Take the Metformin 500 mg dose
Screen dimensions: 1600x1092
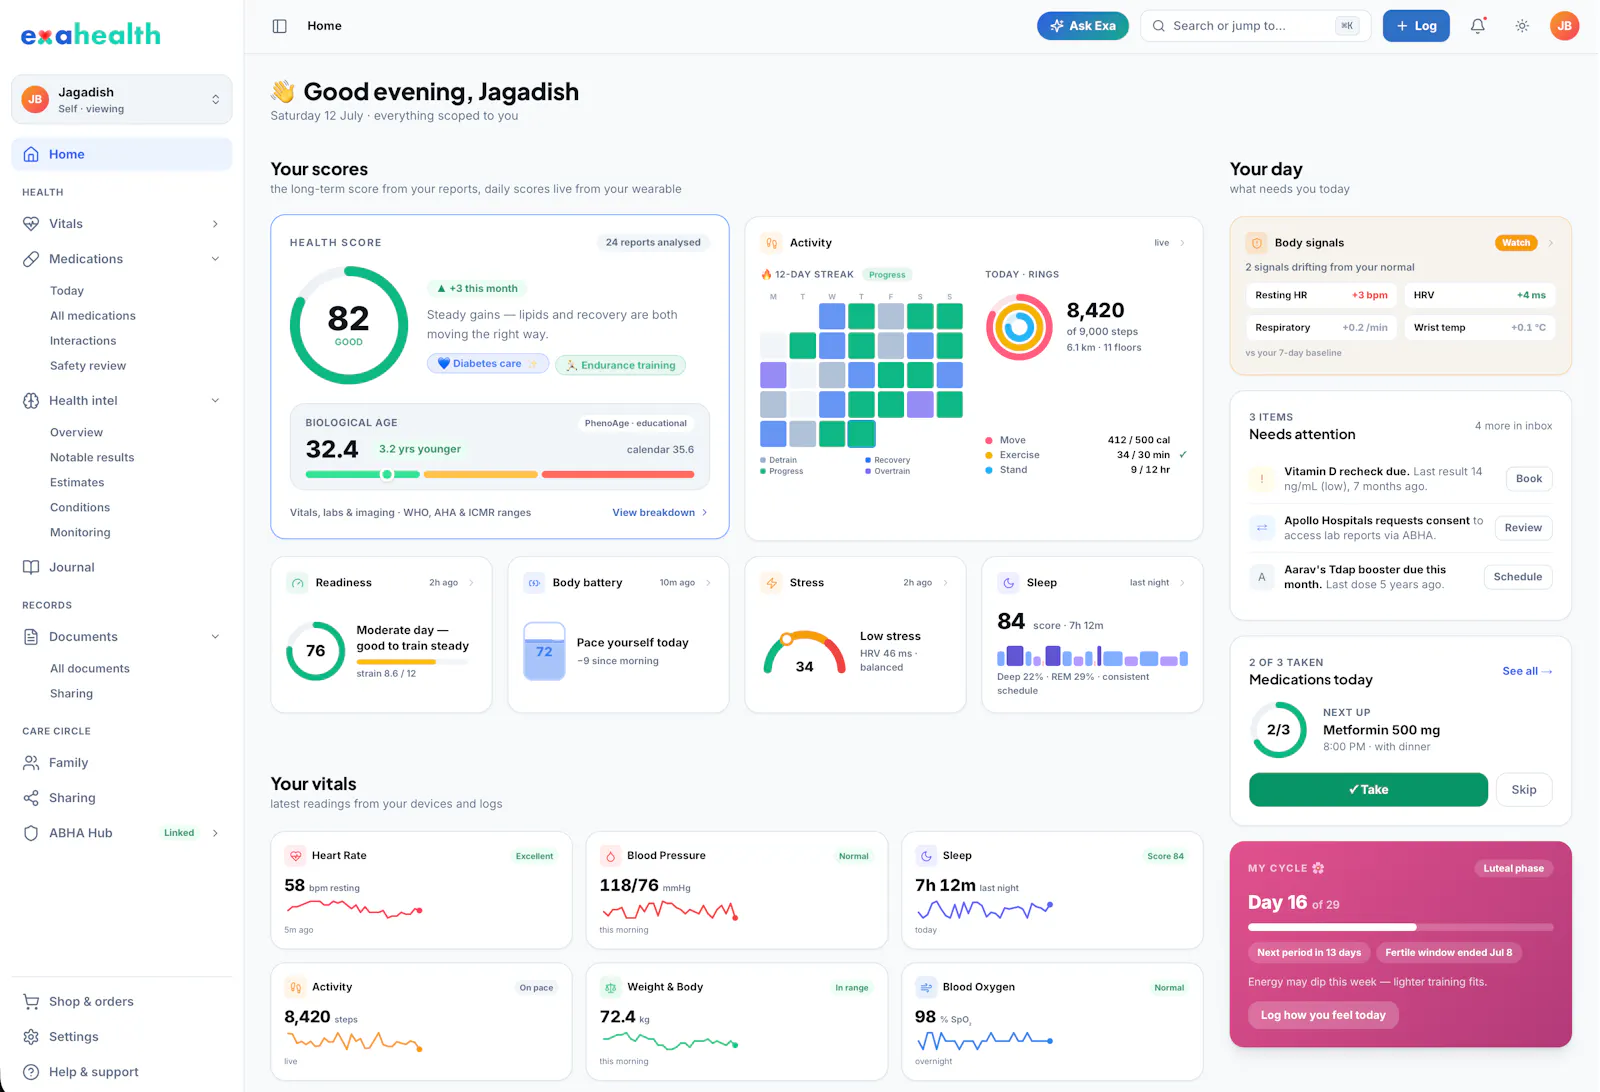coord(1368,790)
